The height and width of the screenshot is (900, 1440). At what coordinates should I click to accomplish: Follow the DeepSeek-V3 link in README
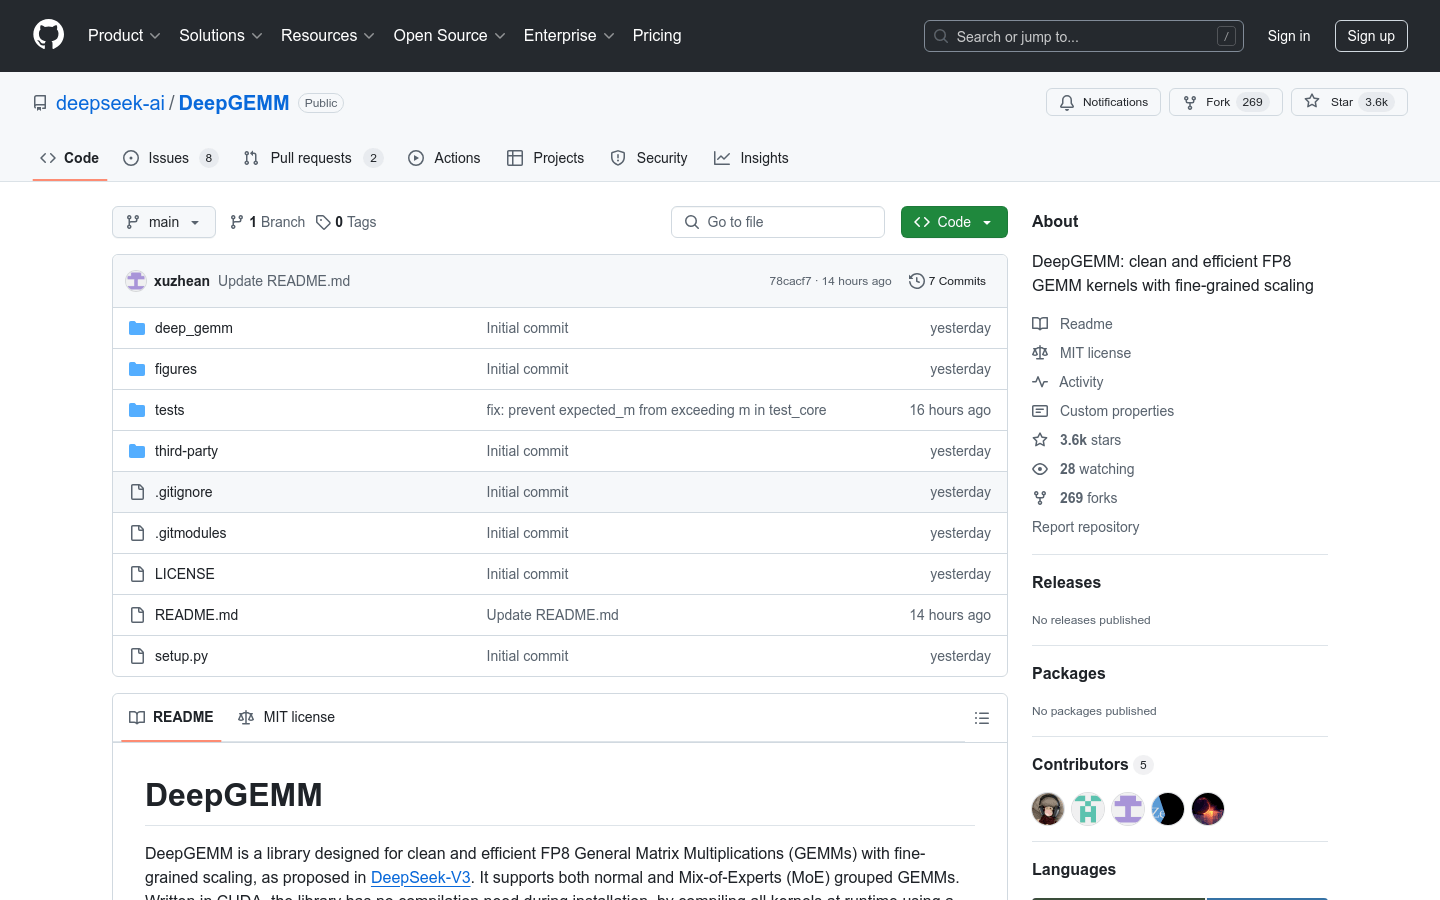[x=421, y=877]
